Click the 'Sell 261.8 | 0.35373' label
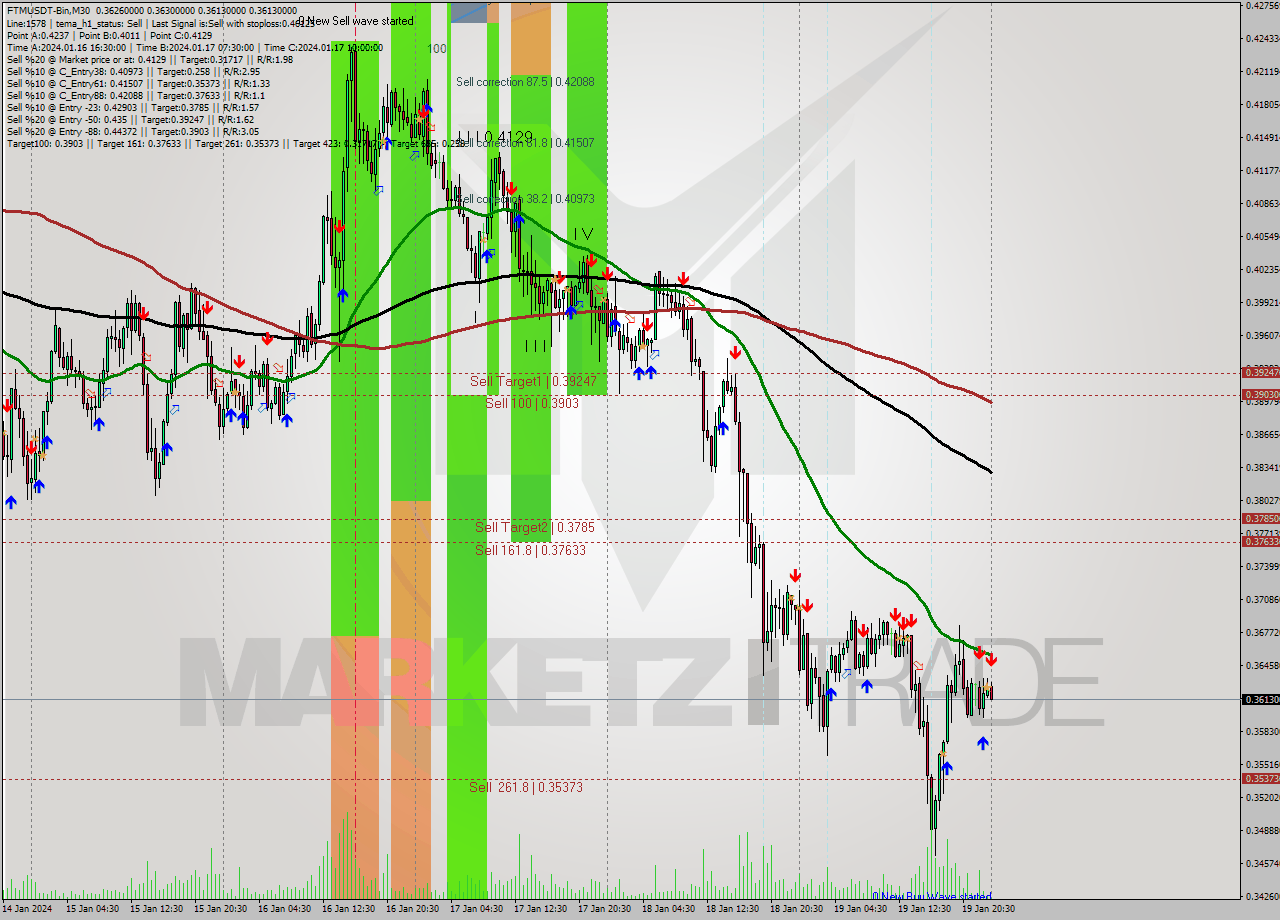 [526, 787]
